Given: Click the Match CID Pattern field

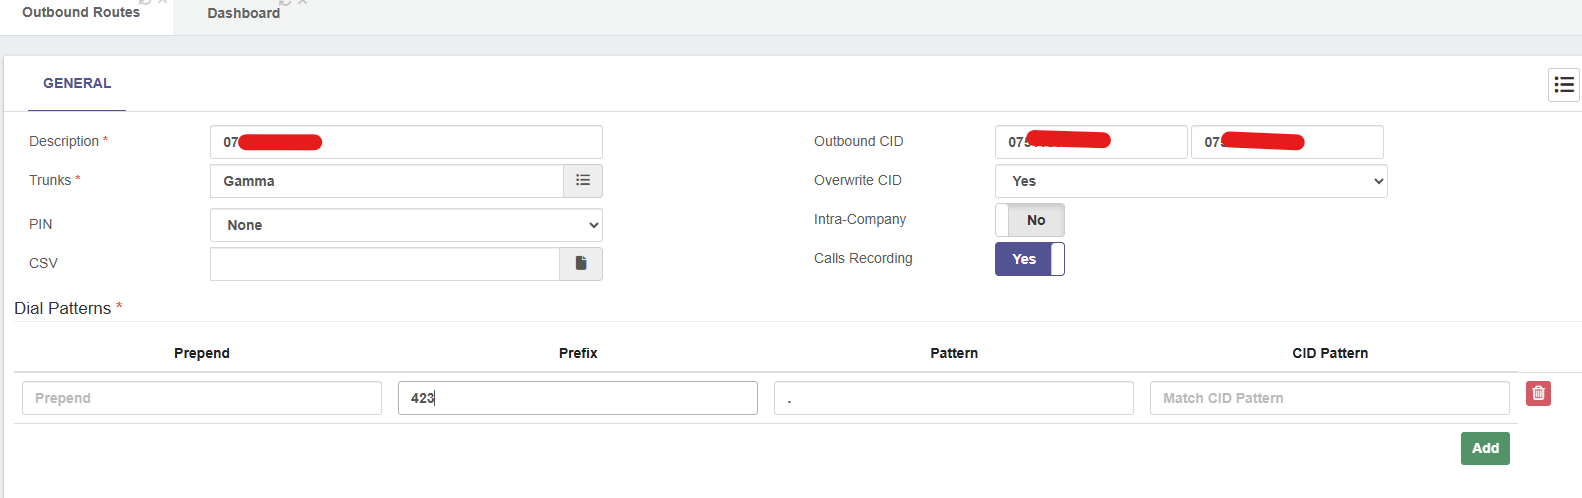Looking at the screenshot, I should 1329,398.
